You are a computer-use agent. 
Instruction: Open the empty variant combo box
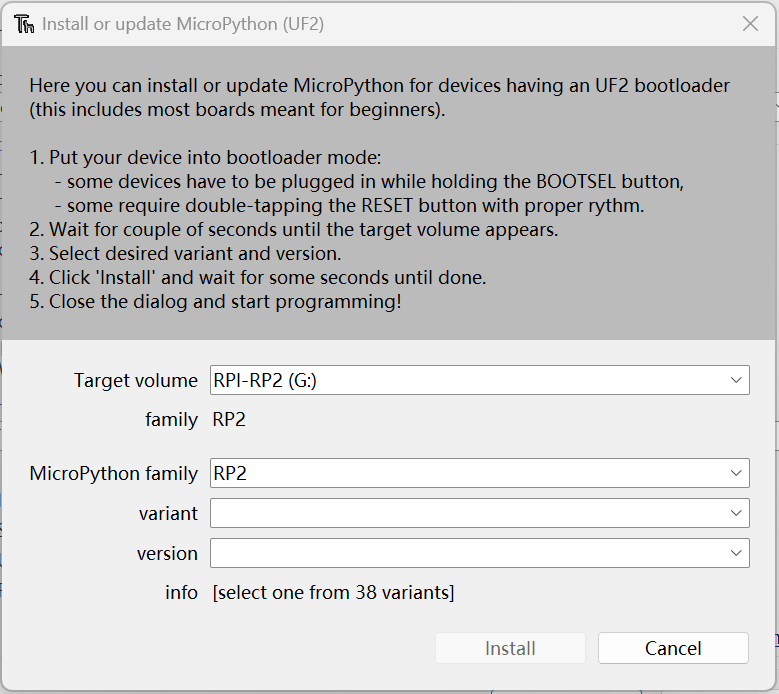point(479,513)
